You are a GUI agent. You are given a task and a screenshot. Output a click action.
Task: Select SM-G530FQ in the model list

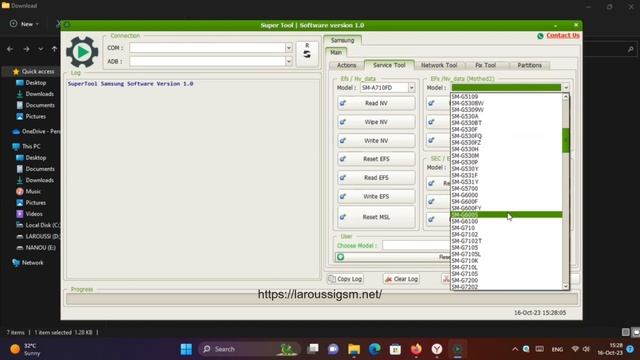507,136
